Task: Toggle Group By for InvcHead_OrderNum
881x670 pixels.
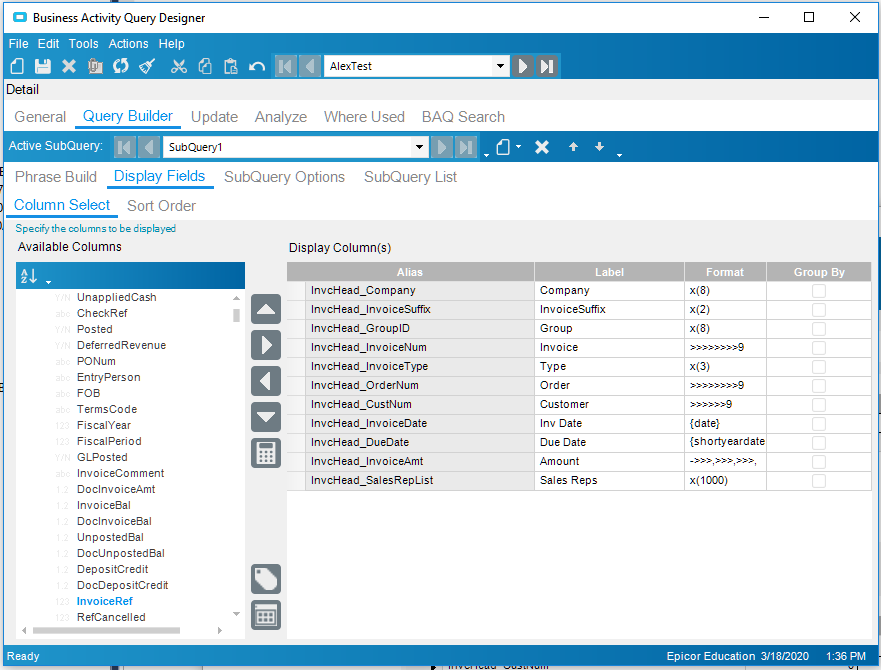Action: (819, 386)
